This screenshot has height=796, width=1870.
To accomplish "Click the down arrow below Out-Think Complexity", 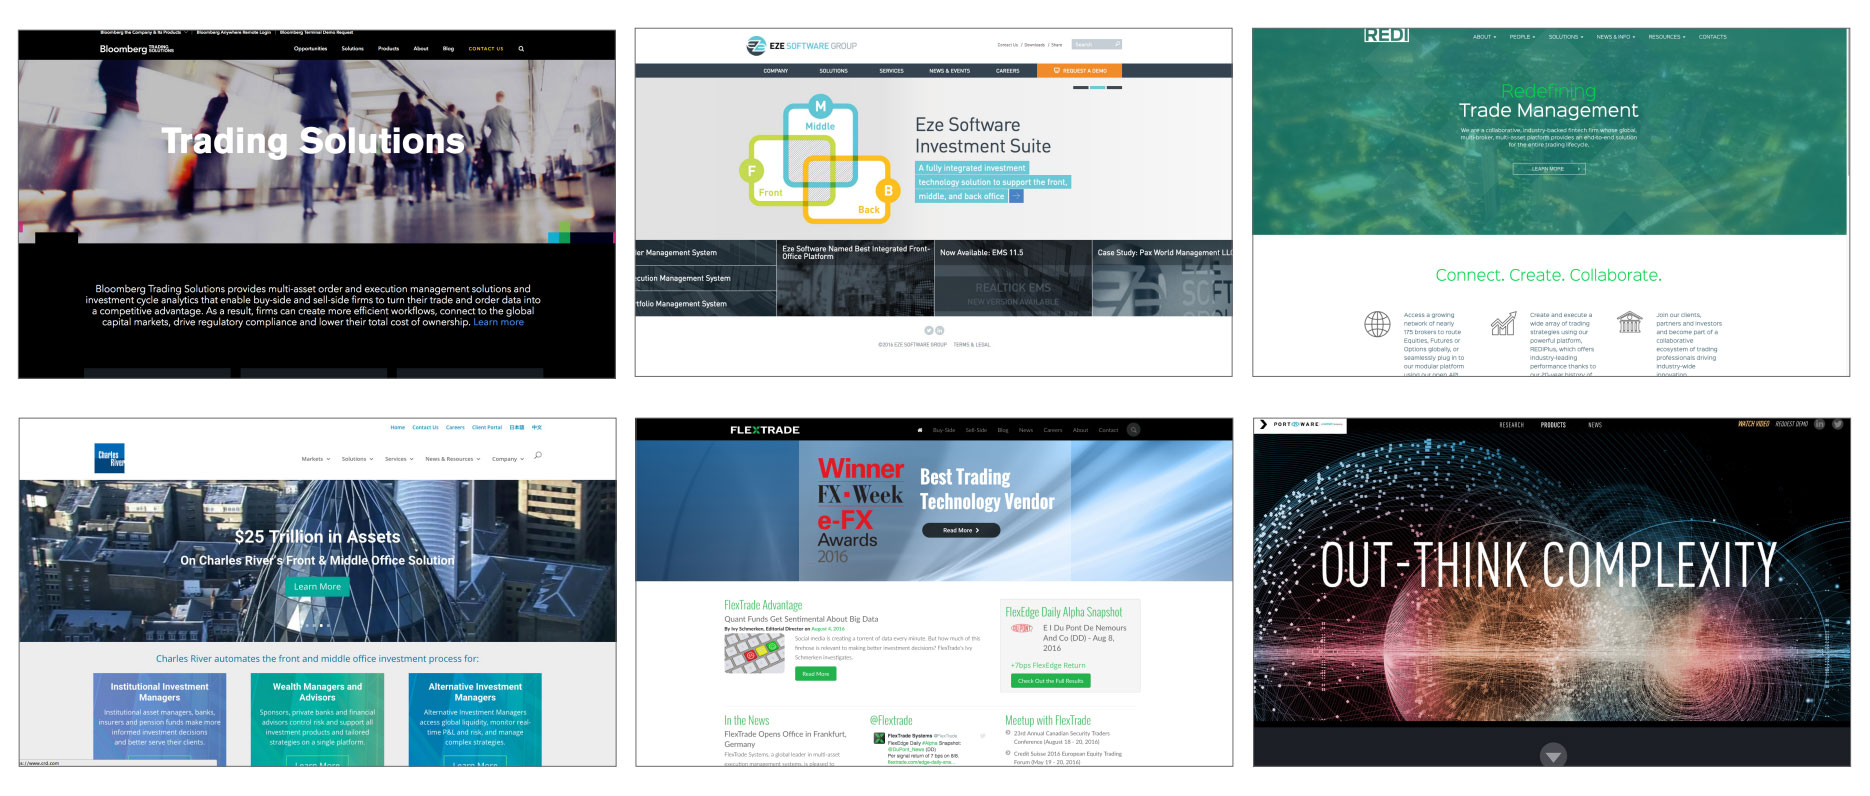I will click(x=1552, y=756).
